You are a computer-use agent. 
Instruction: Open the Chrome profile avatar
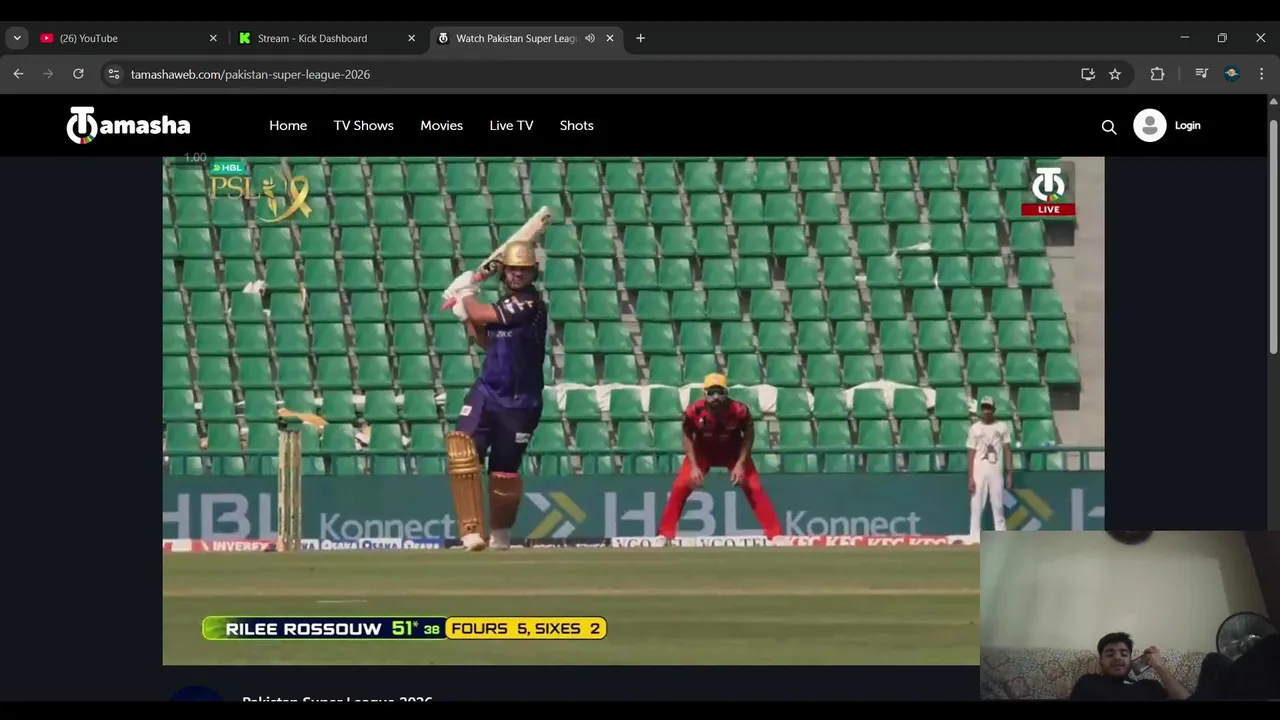coord(1232,74)
